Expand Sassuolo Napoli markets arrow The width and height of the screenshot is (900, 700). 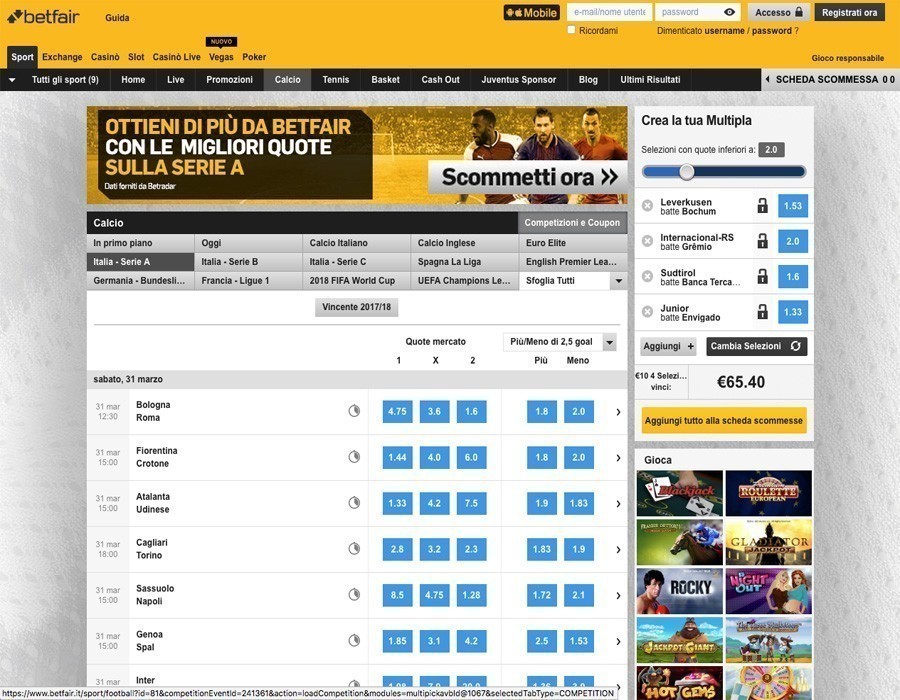[618, 596]
